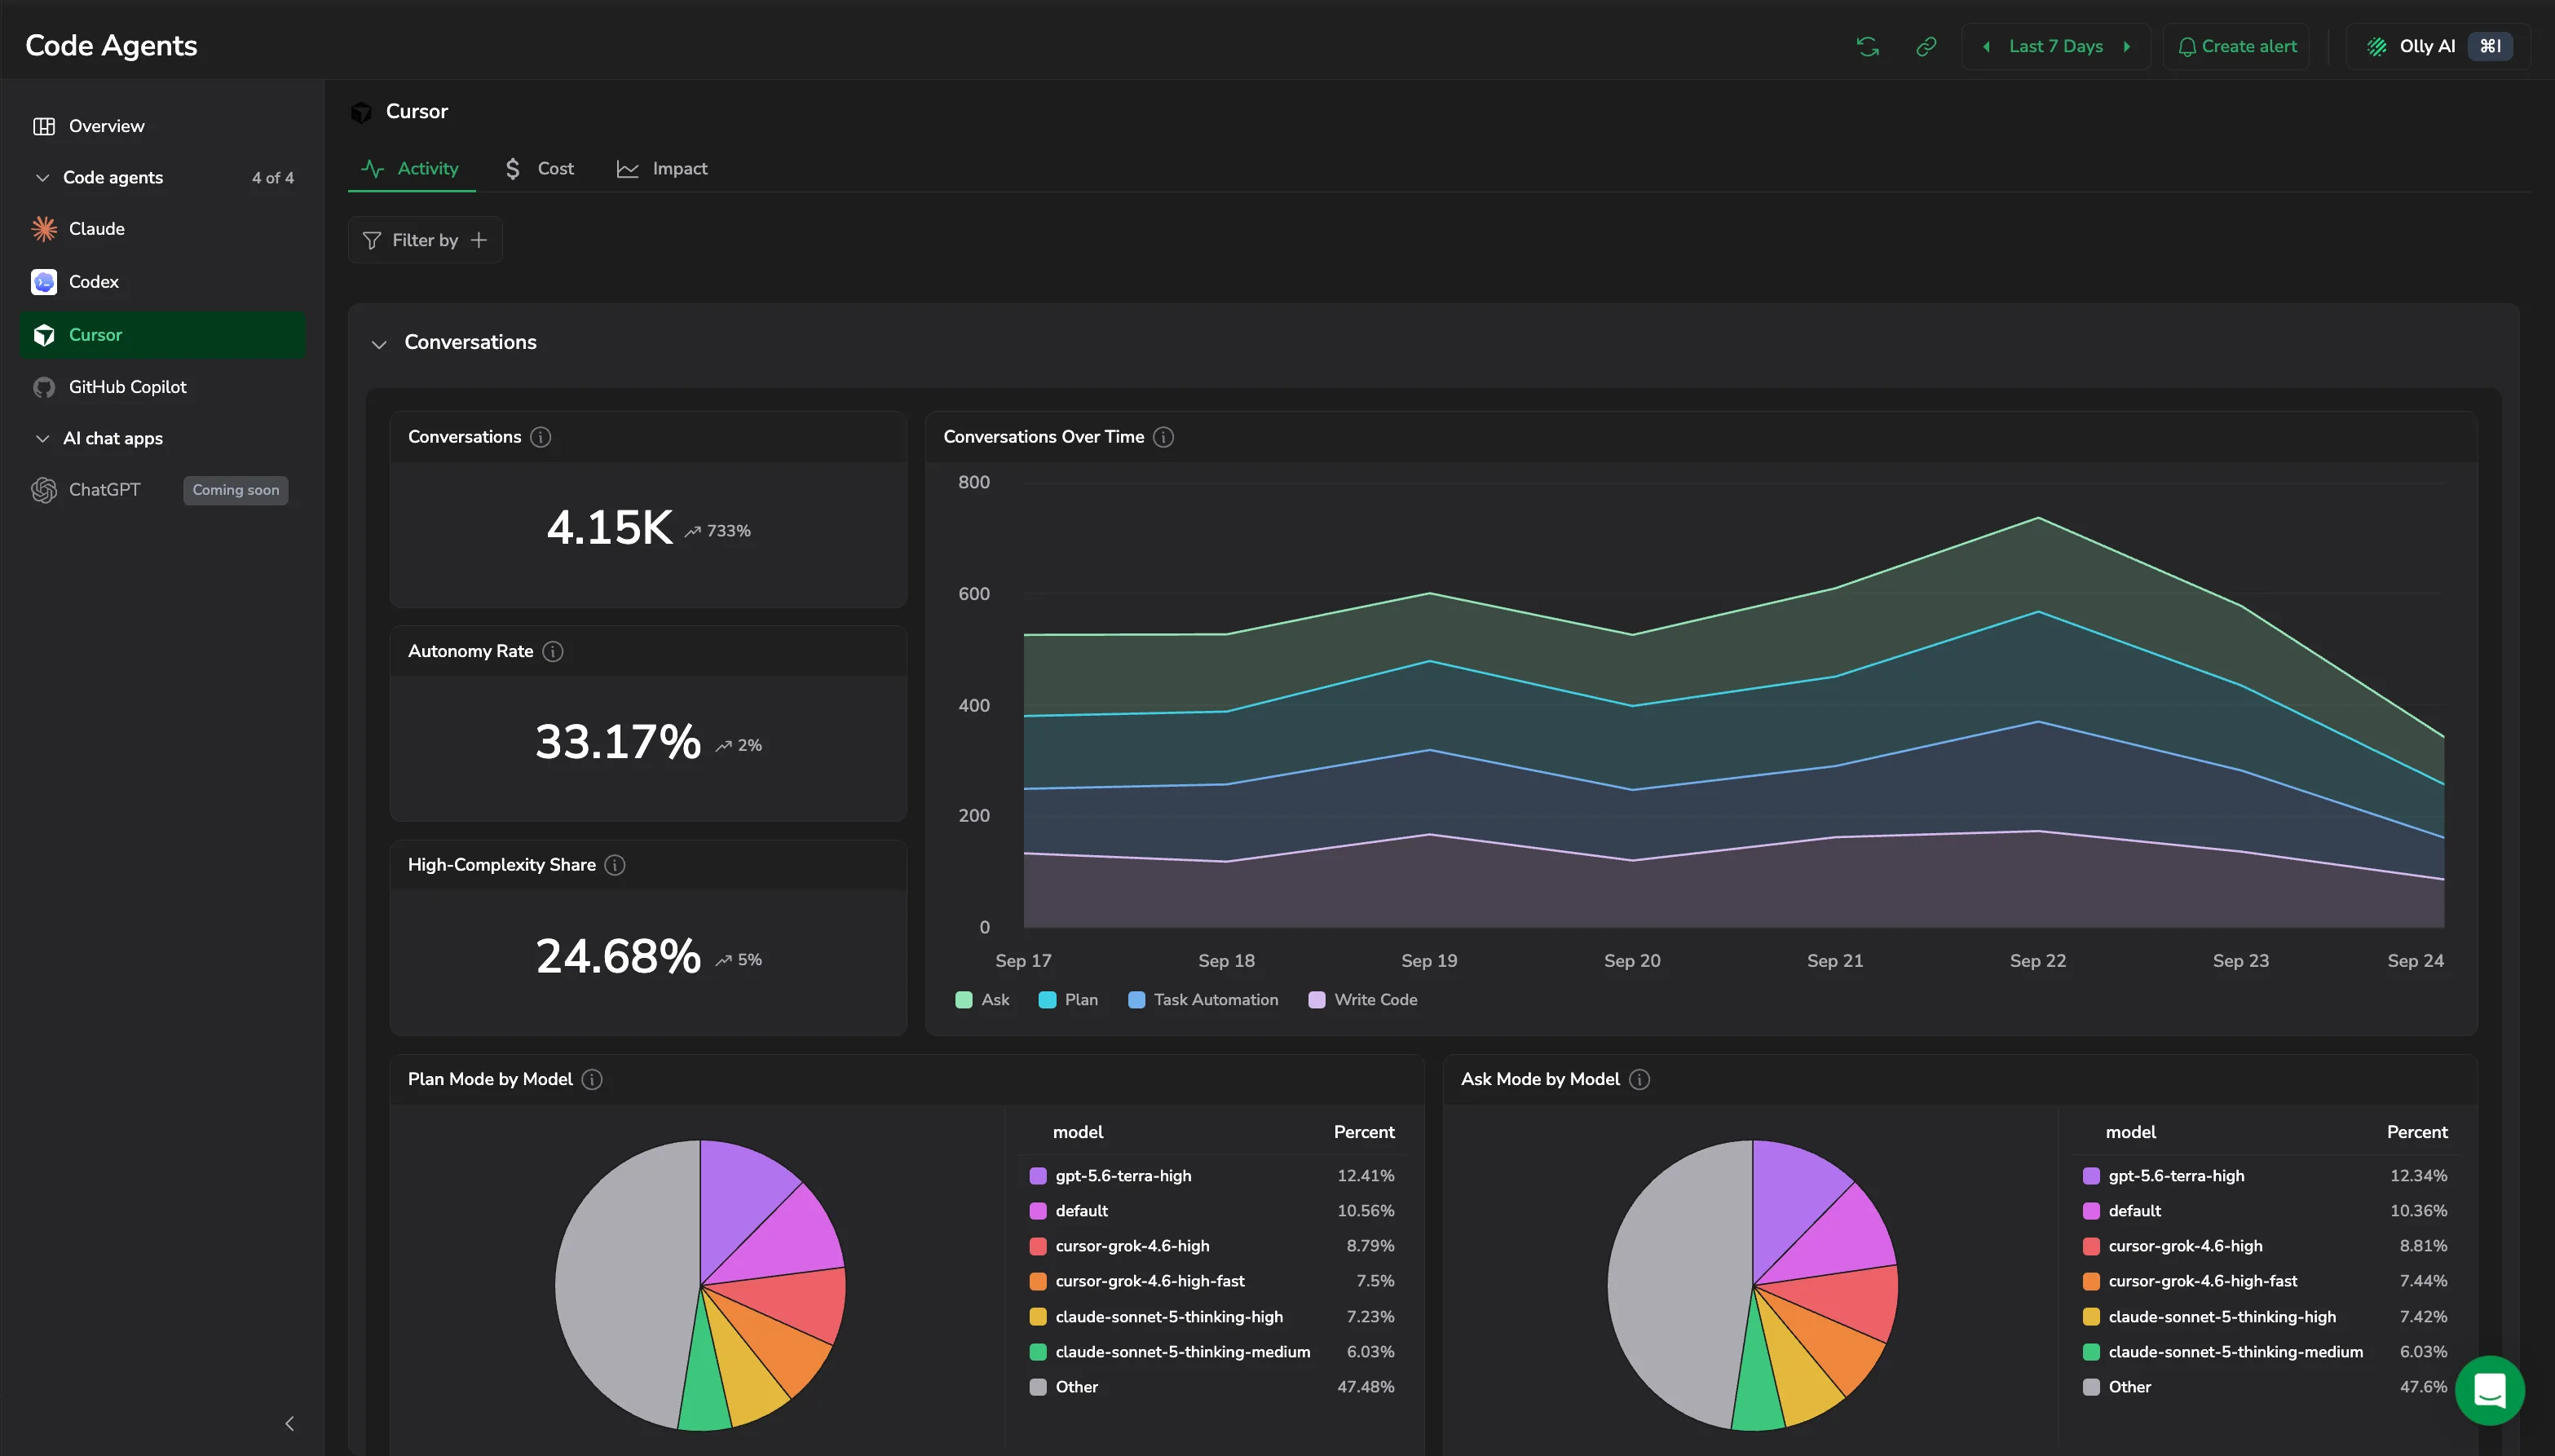This screenshot has width=2555, height=1456.
Task: Click the Create alert button
Action: (x=2237, y=46)
